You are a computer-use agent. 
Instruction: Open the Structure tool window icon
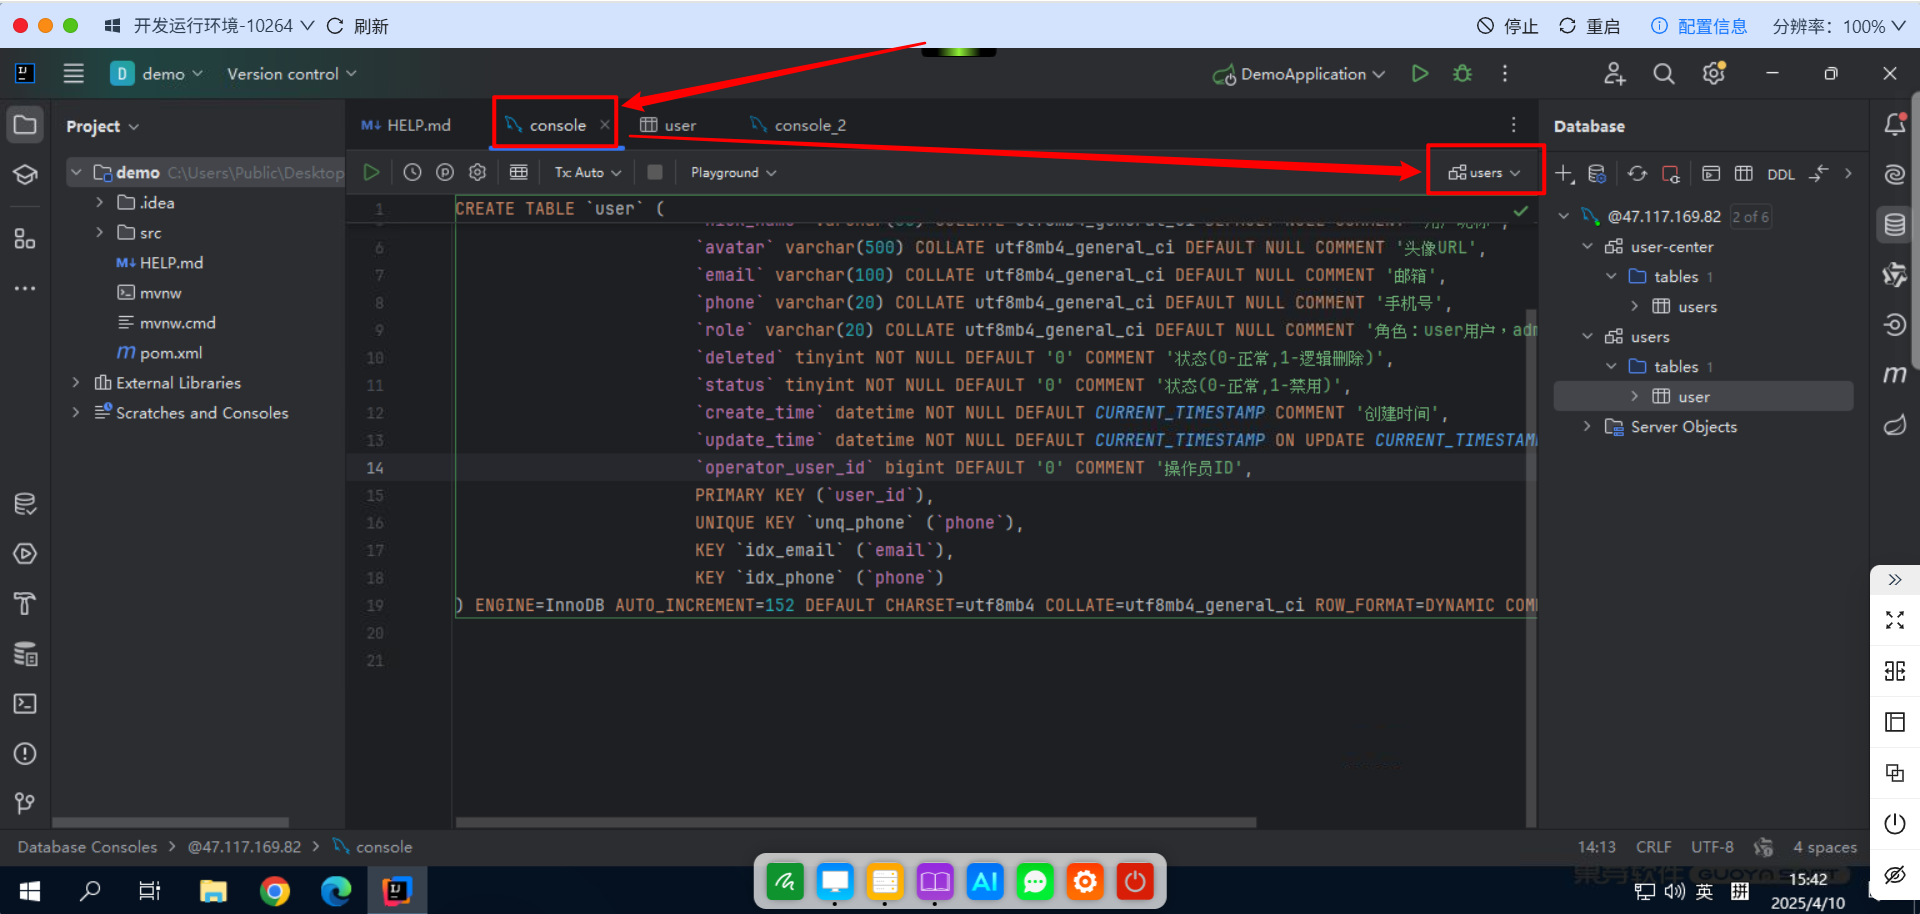coord(25,238)
